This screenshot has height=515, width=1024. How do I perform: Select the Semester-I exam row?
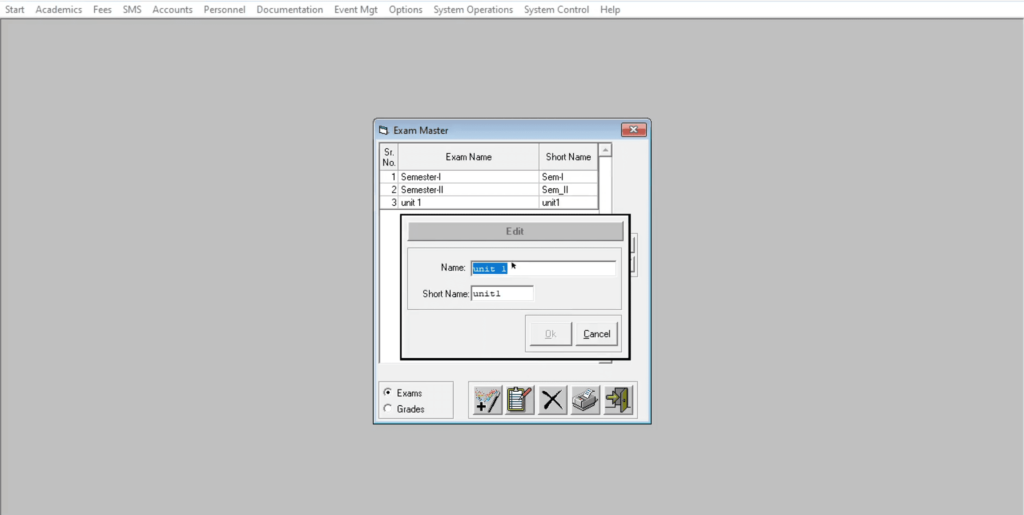click(488, 177)
